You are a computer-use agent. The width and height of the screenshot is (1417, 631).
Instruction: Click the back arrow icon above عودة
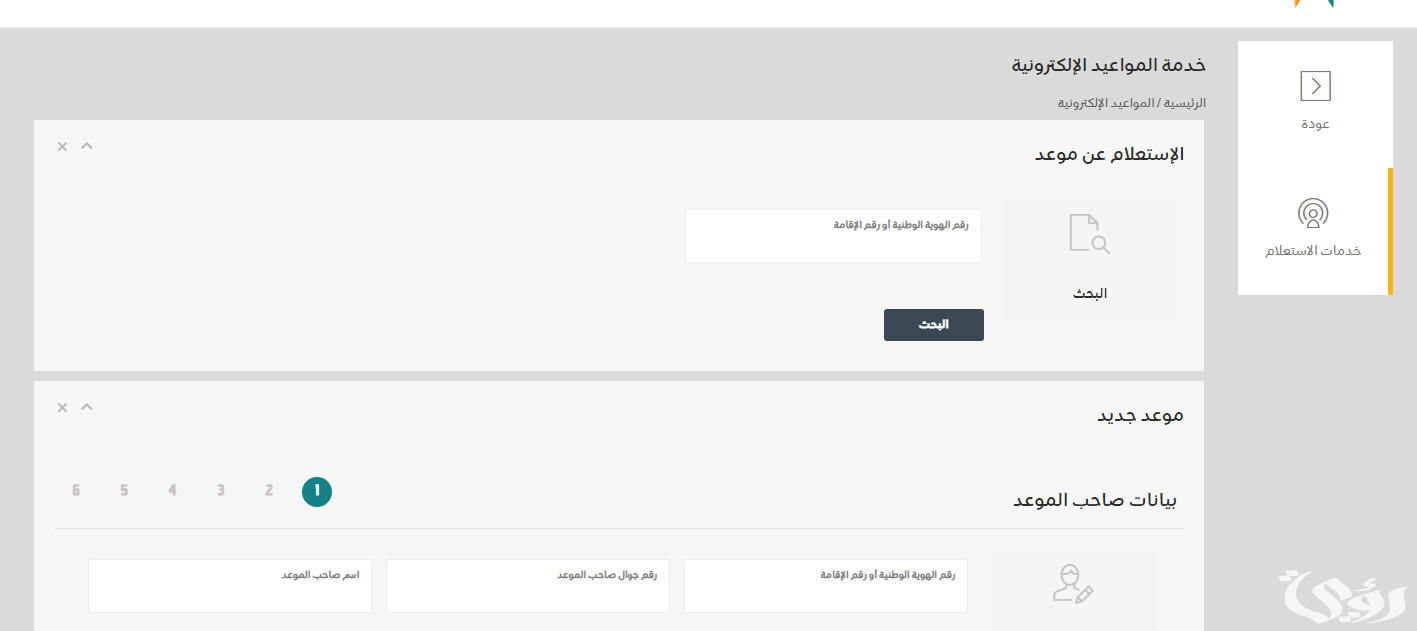pos(1315,86)
